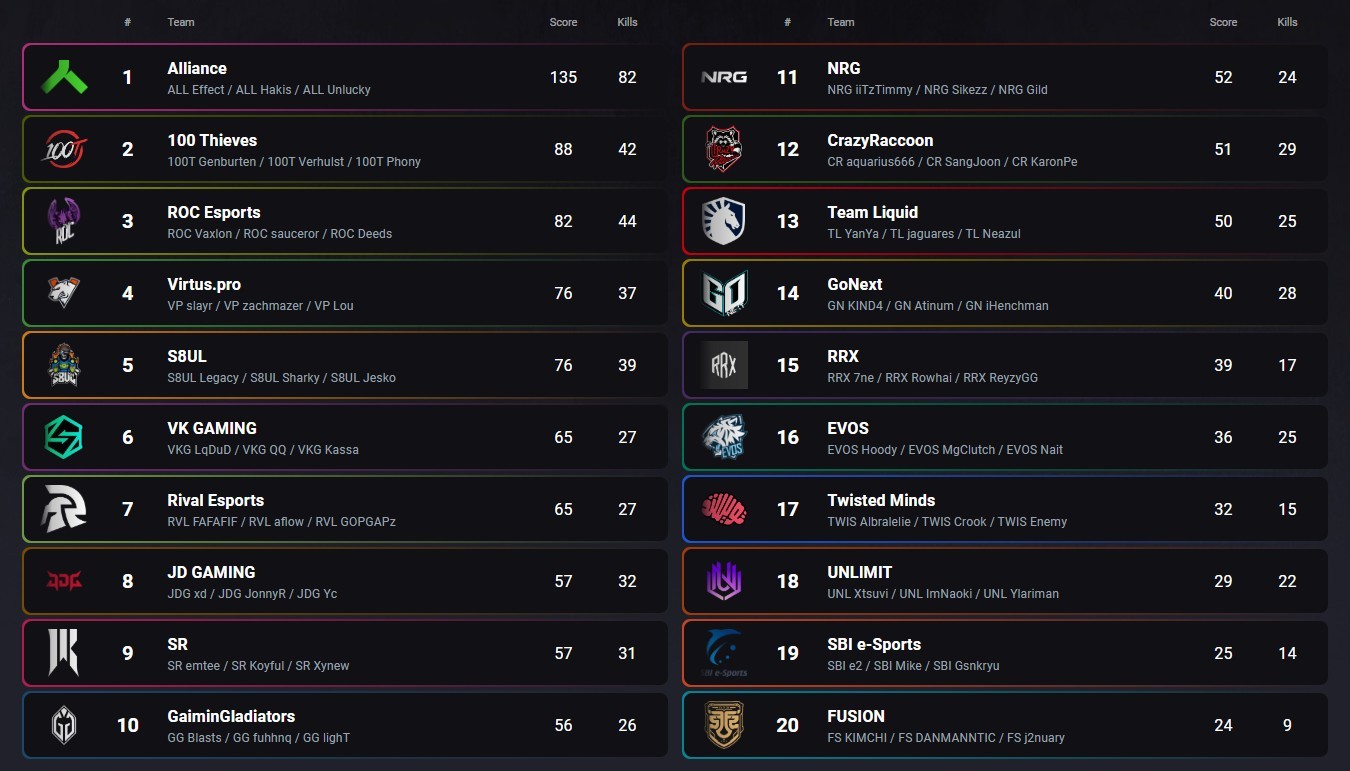Image resolution: width=1350 pixels, height=771 pixels.
Task: Click the FUSION gold logo
Action: tap(724, 725)
